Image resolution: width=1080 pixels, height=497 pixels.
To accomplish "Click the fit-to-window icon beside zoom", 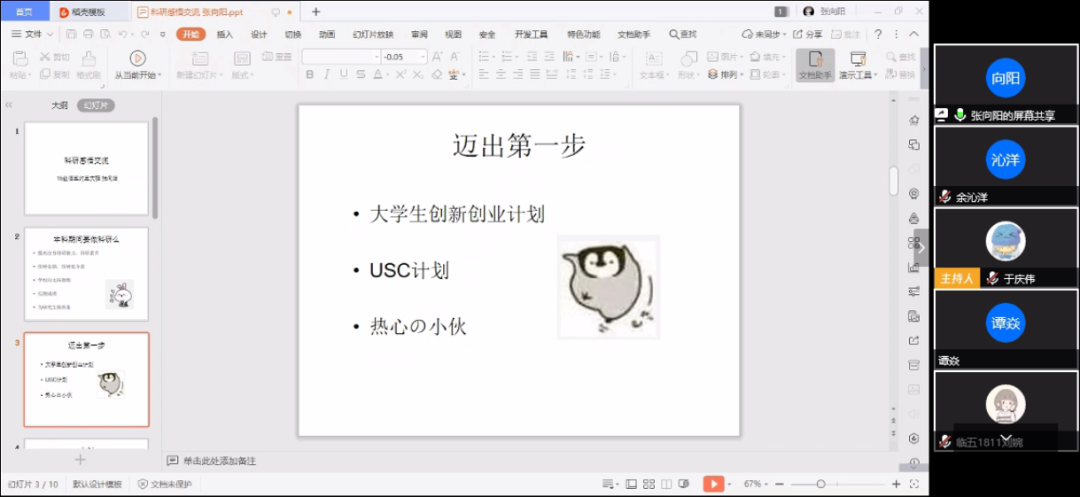I will tap(915, 484).
